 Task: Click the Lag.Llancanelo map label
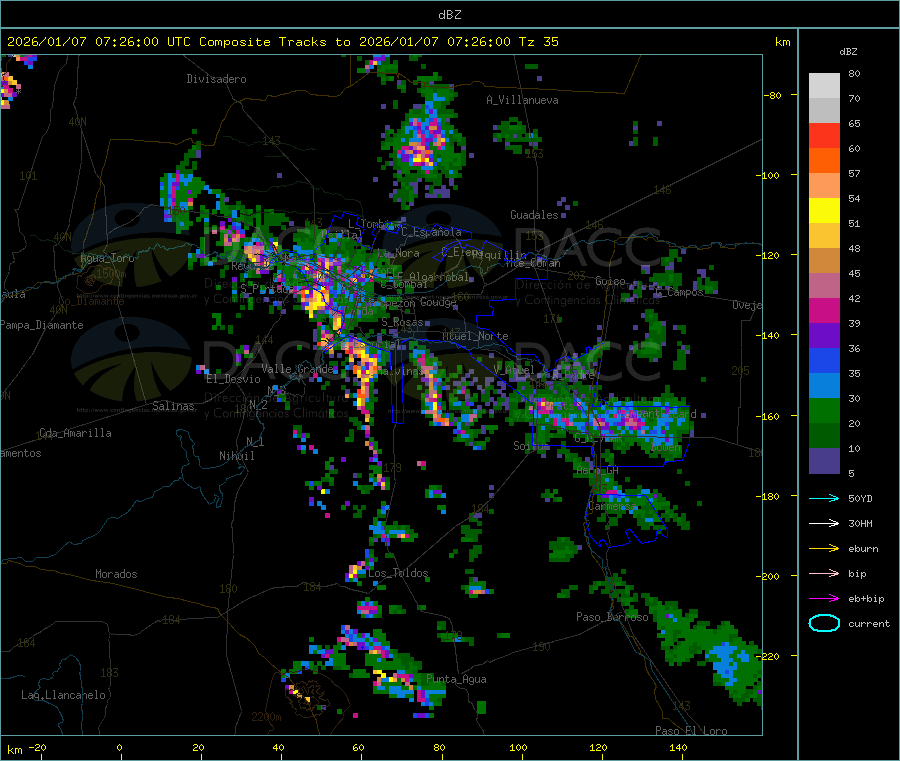click(63, 695)
